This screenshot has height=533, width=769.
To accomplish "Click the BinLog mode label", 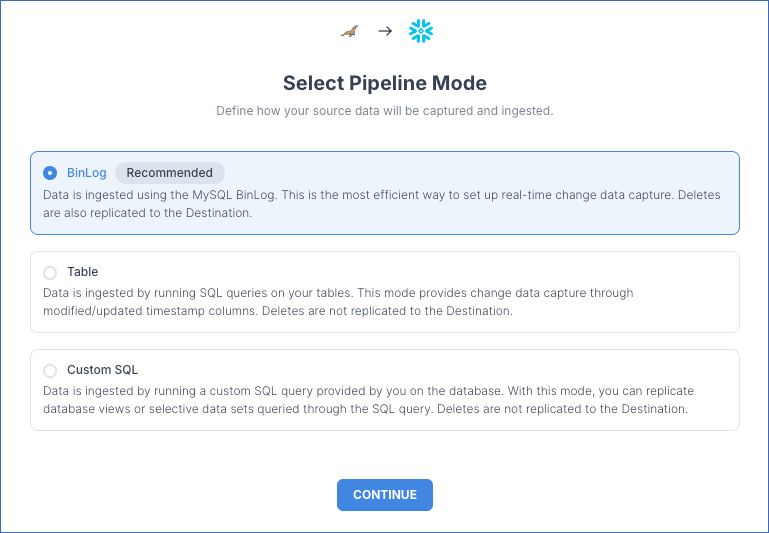I will [87, 173].
